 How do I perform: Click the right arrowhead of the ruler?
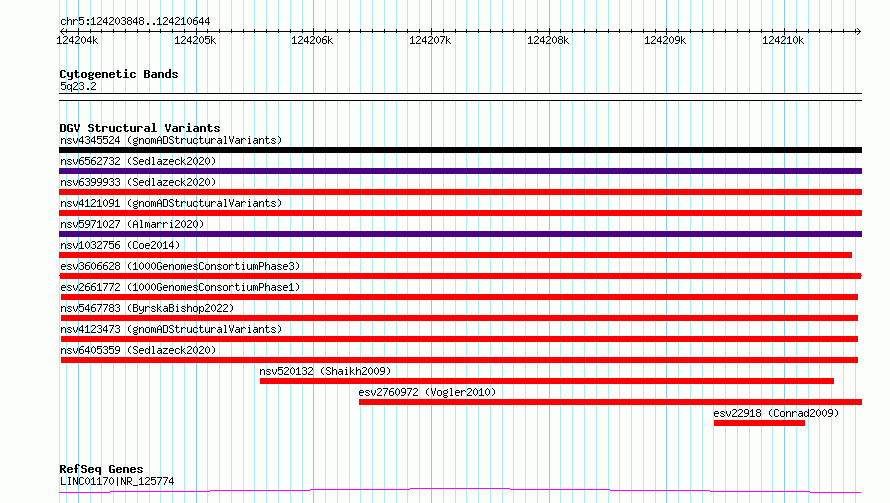coord(858,31)
